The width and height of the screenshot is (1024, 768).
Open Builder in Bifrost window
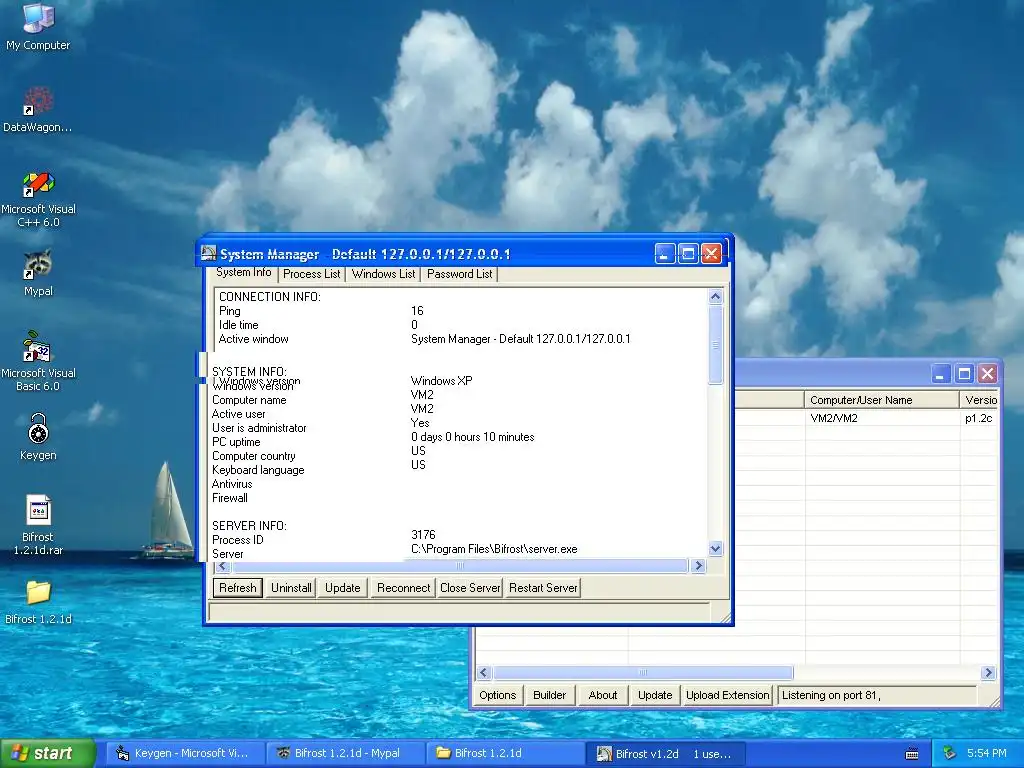[549, 695]
